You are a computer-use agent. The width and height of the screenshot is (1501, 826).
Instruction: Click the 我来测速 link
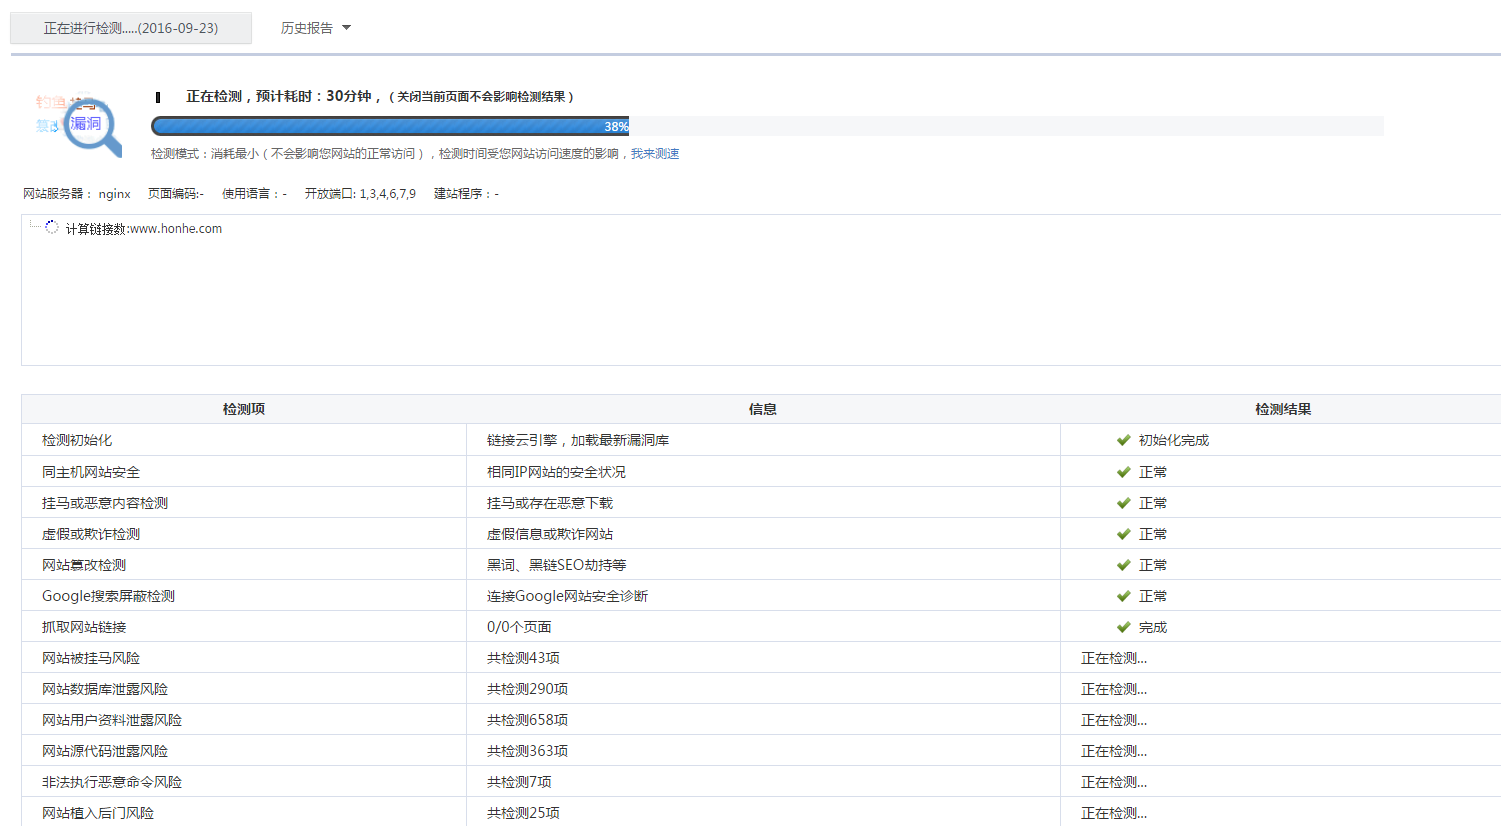click(655, 154)
